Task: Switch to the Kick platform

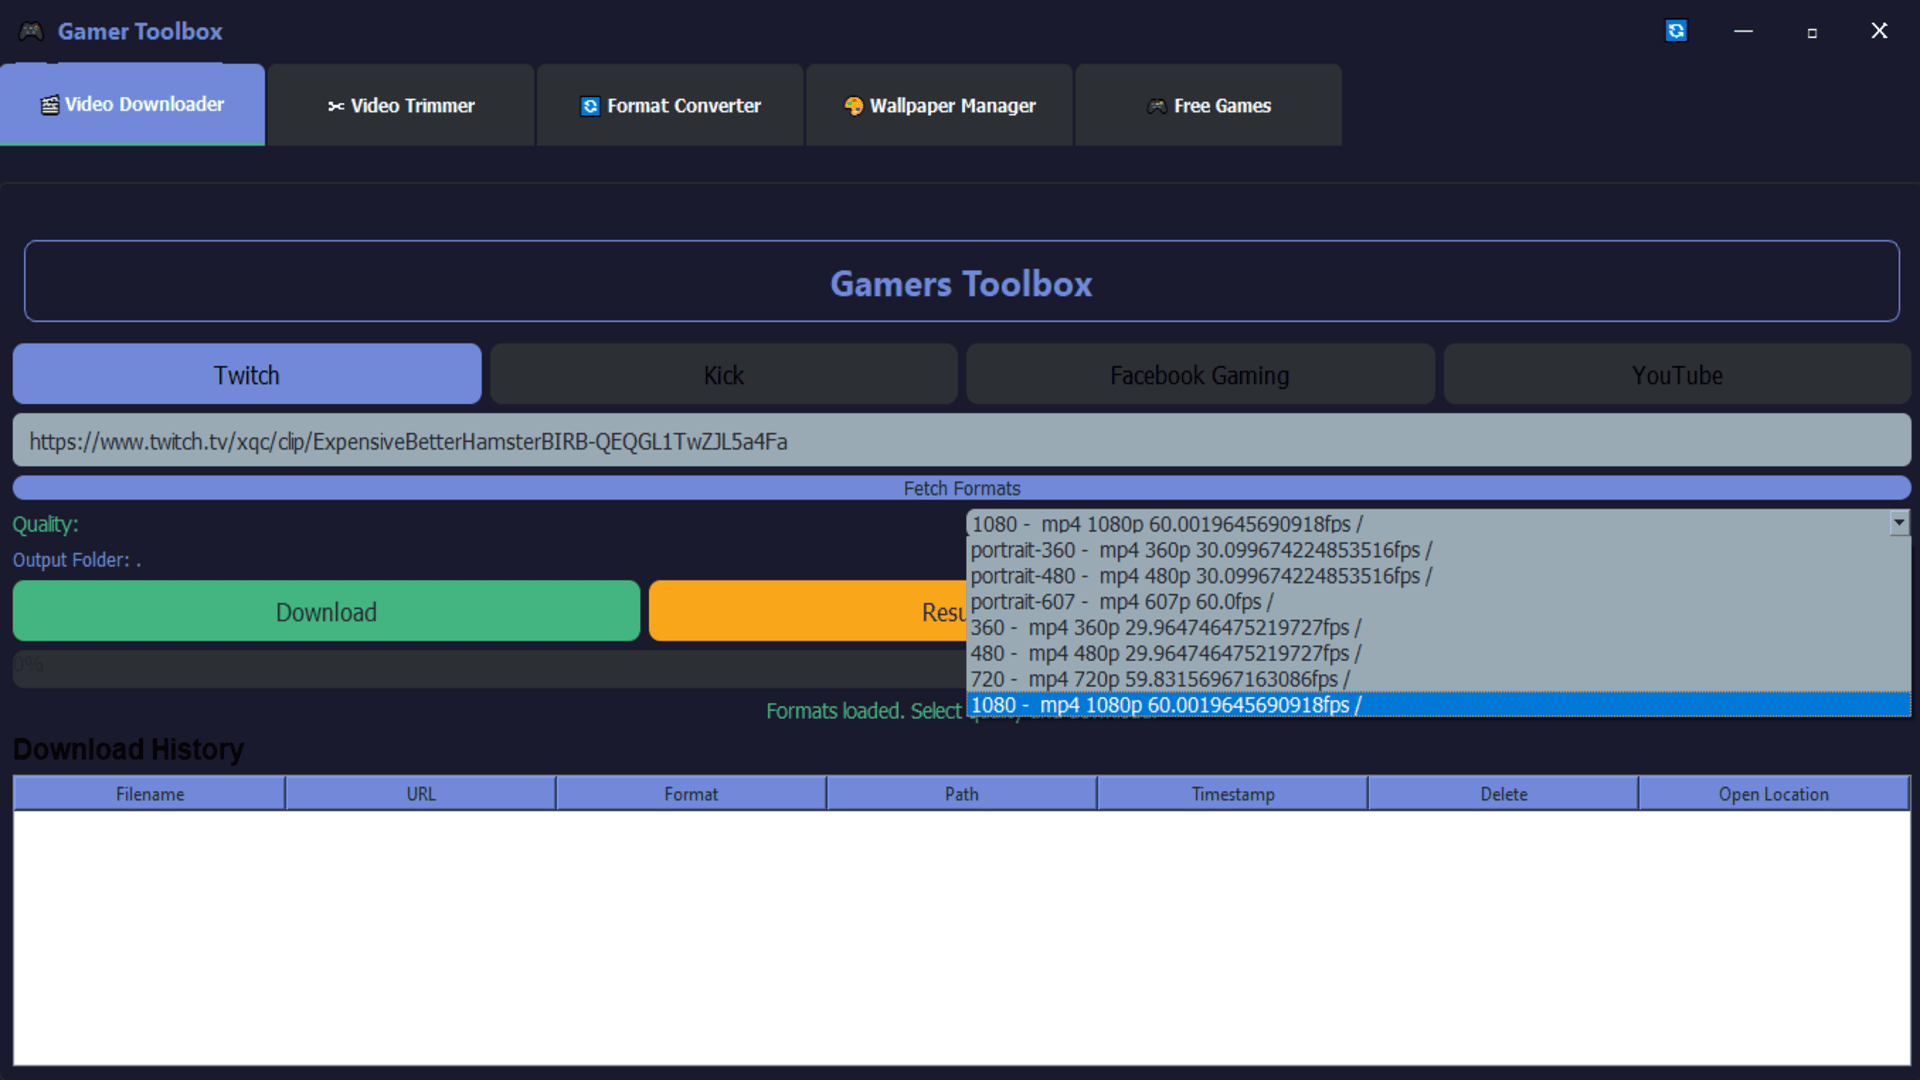Action: (x=723, y=375)
